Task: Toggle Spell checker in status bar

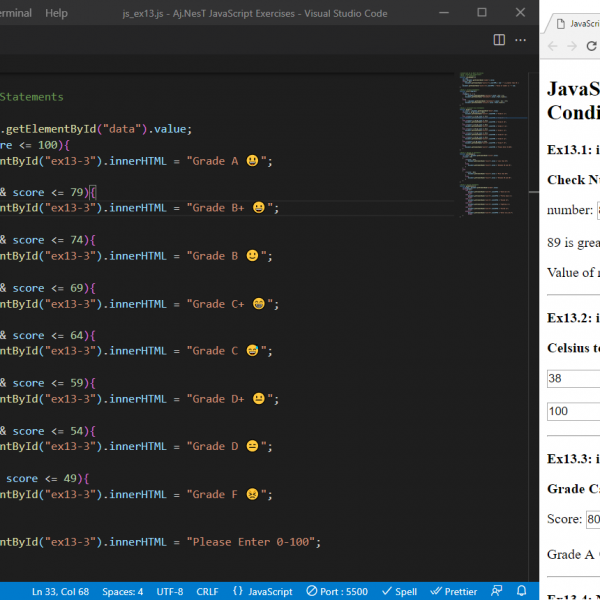Action: pos(399,591)
